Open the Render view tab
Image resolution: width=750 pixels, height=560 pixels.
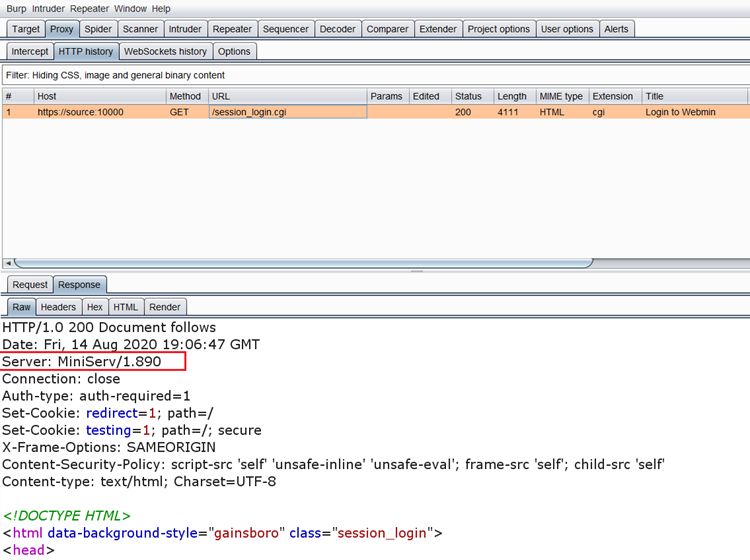point(165,307)
